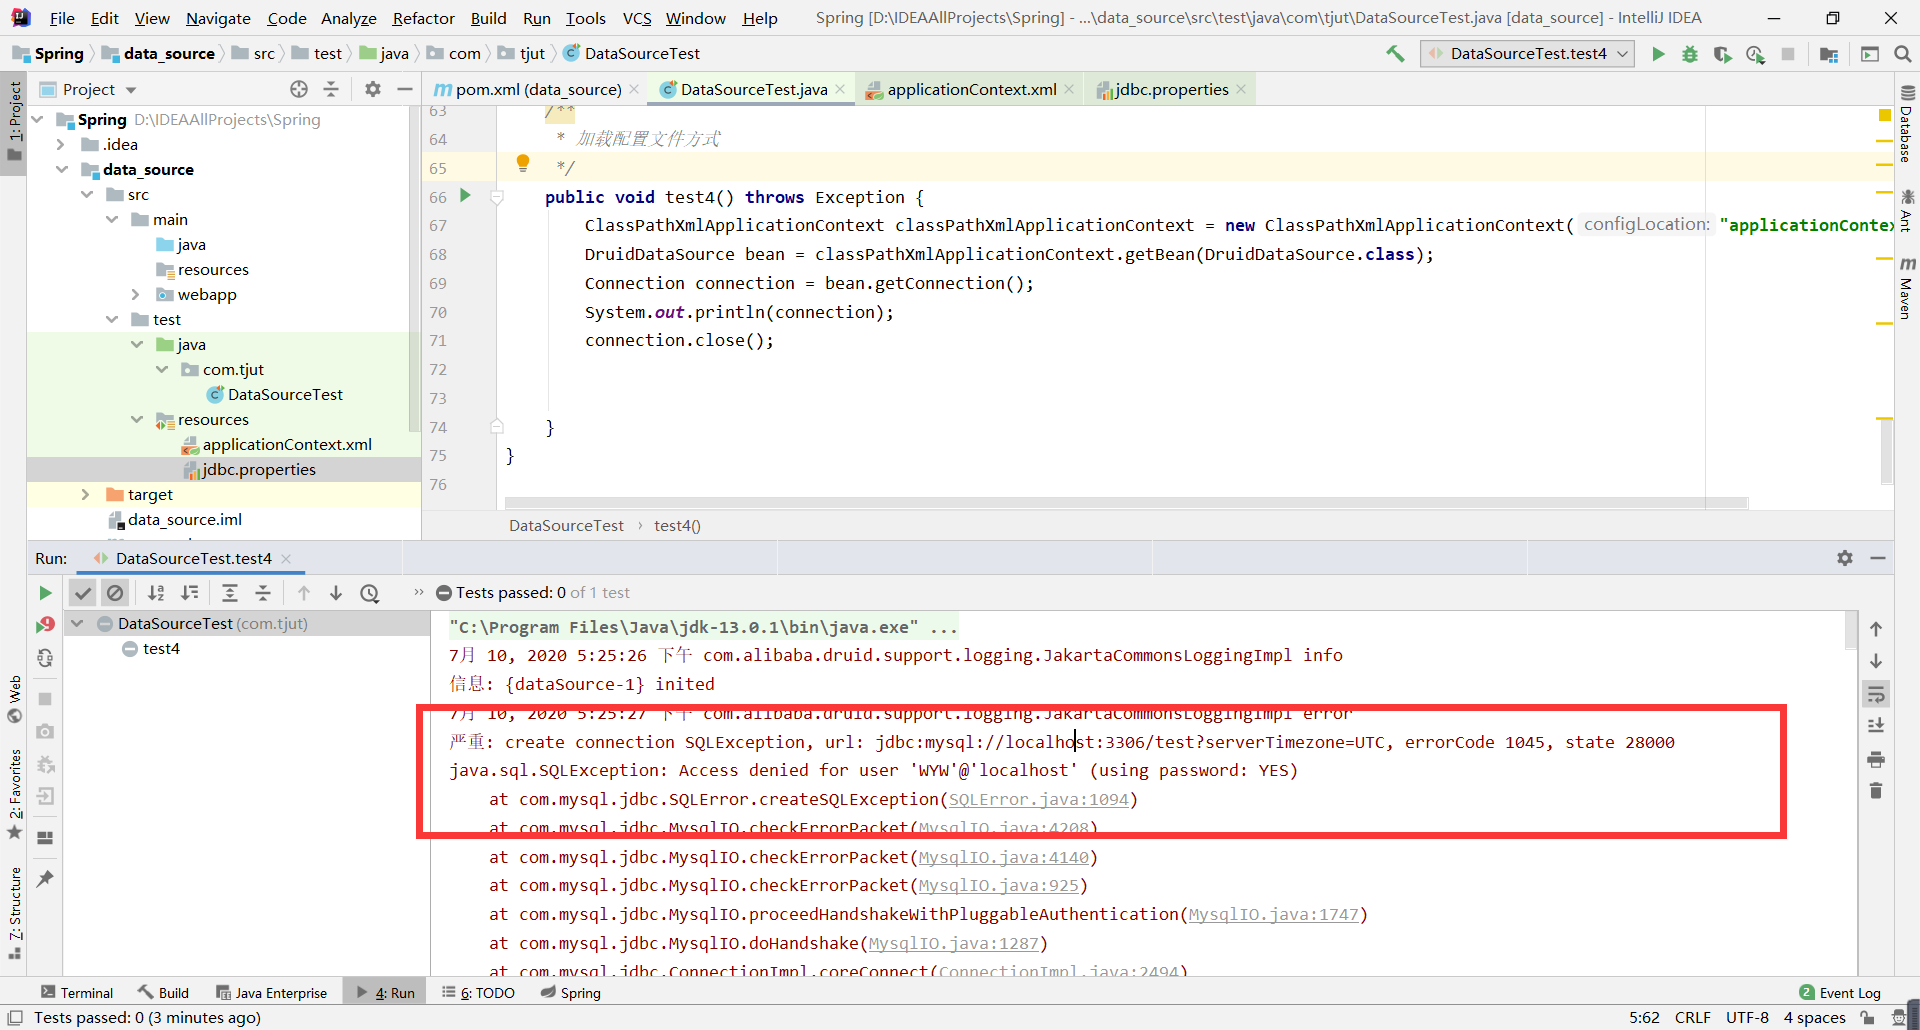
Task: Open Maven side tool window
Action: pos(1907,288)
